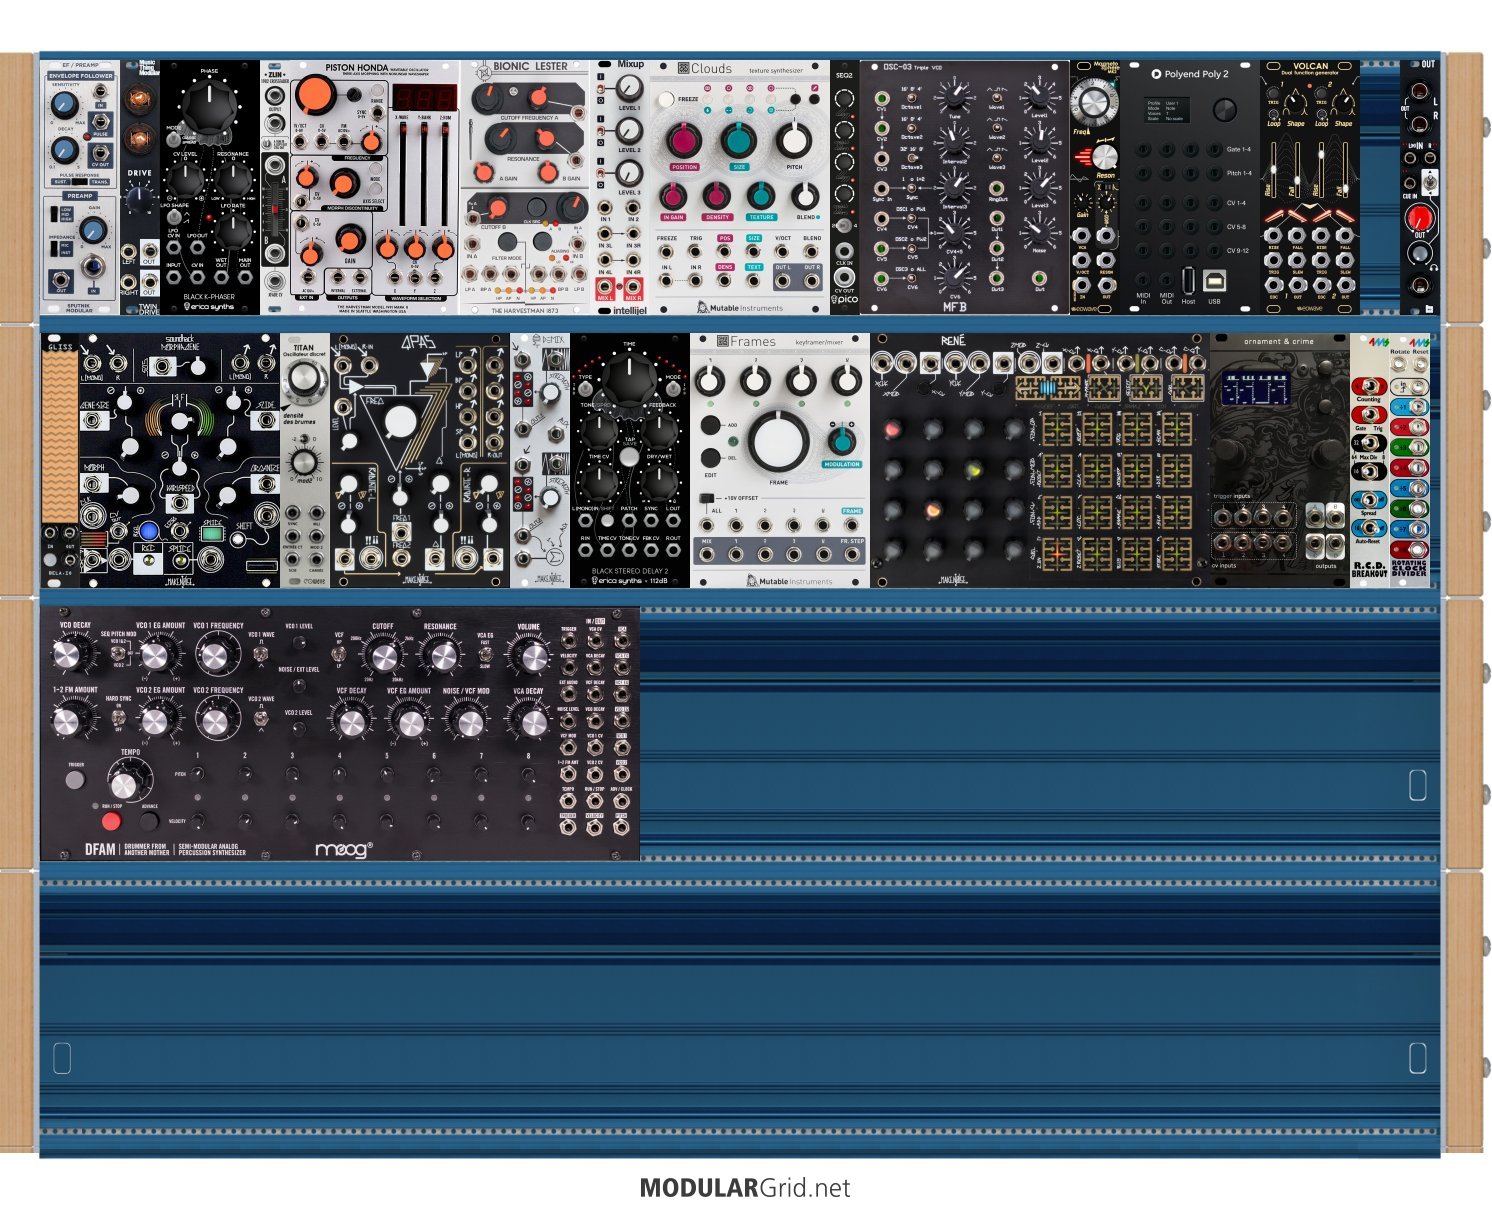Screen dimensions: 1492x1209
Task: Flip the Frames +10V OFFSET switch
Action: 709,497
